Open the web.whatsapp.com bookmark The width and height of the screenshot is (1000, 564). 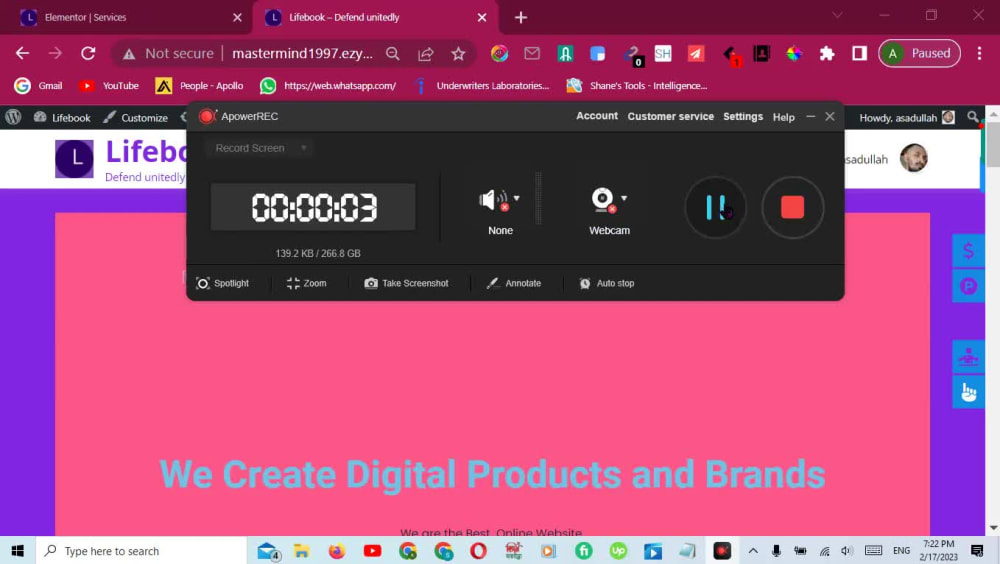(328, 85)
